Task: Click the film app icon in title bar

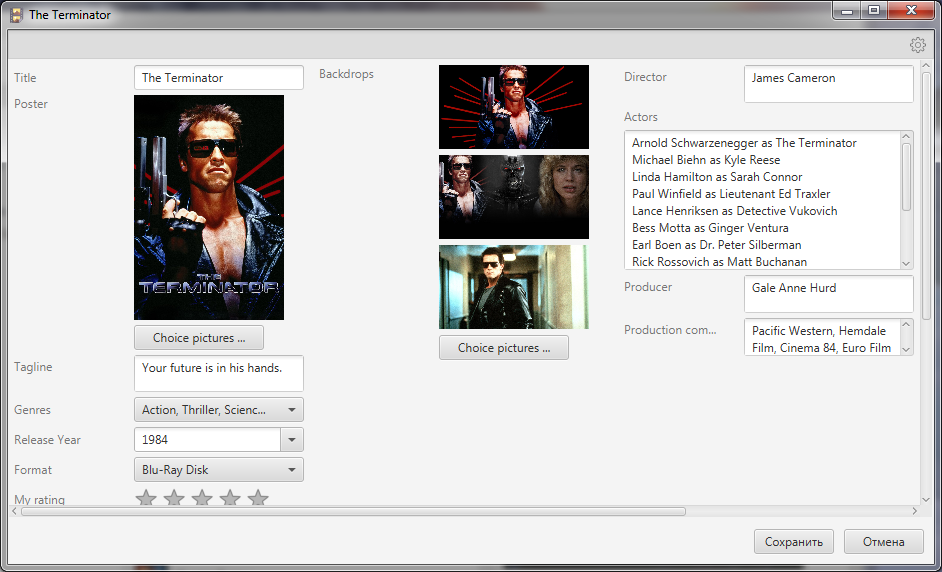Action: pos(17,14)
